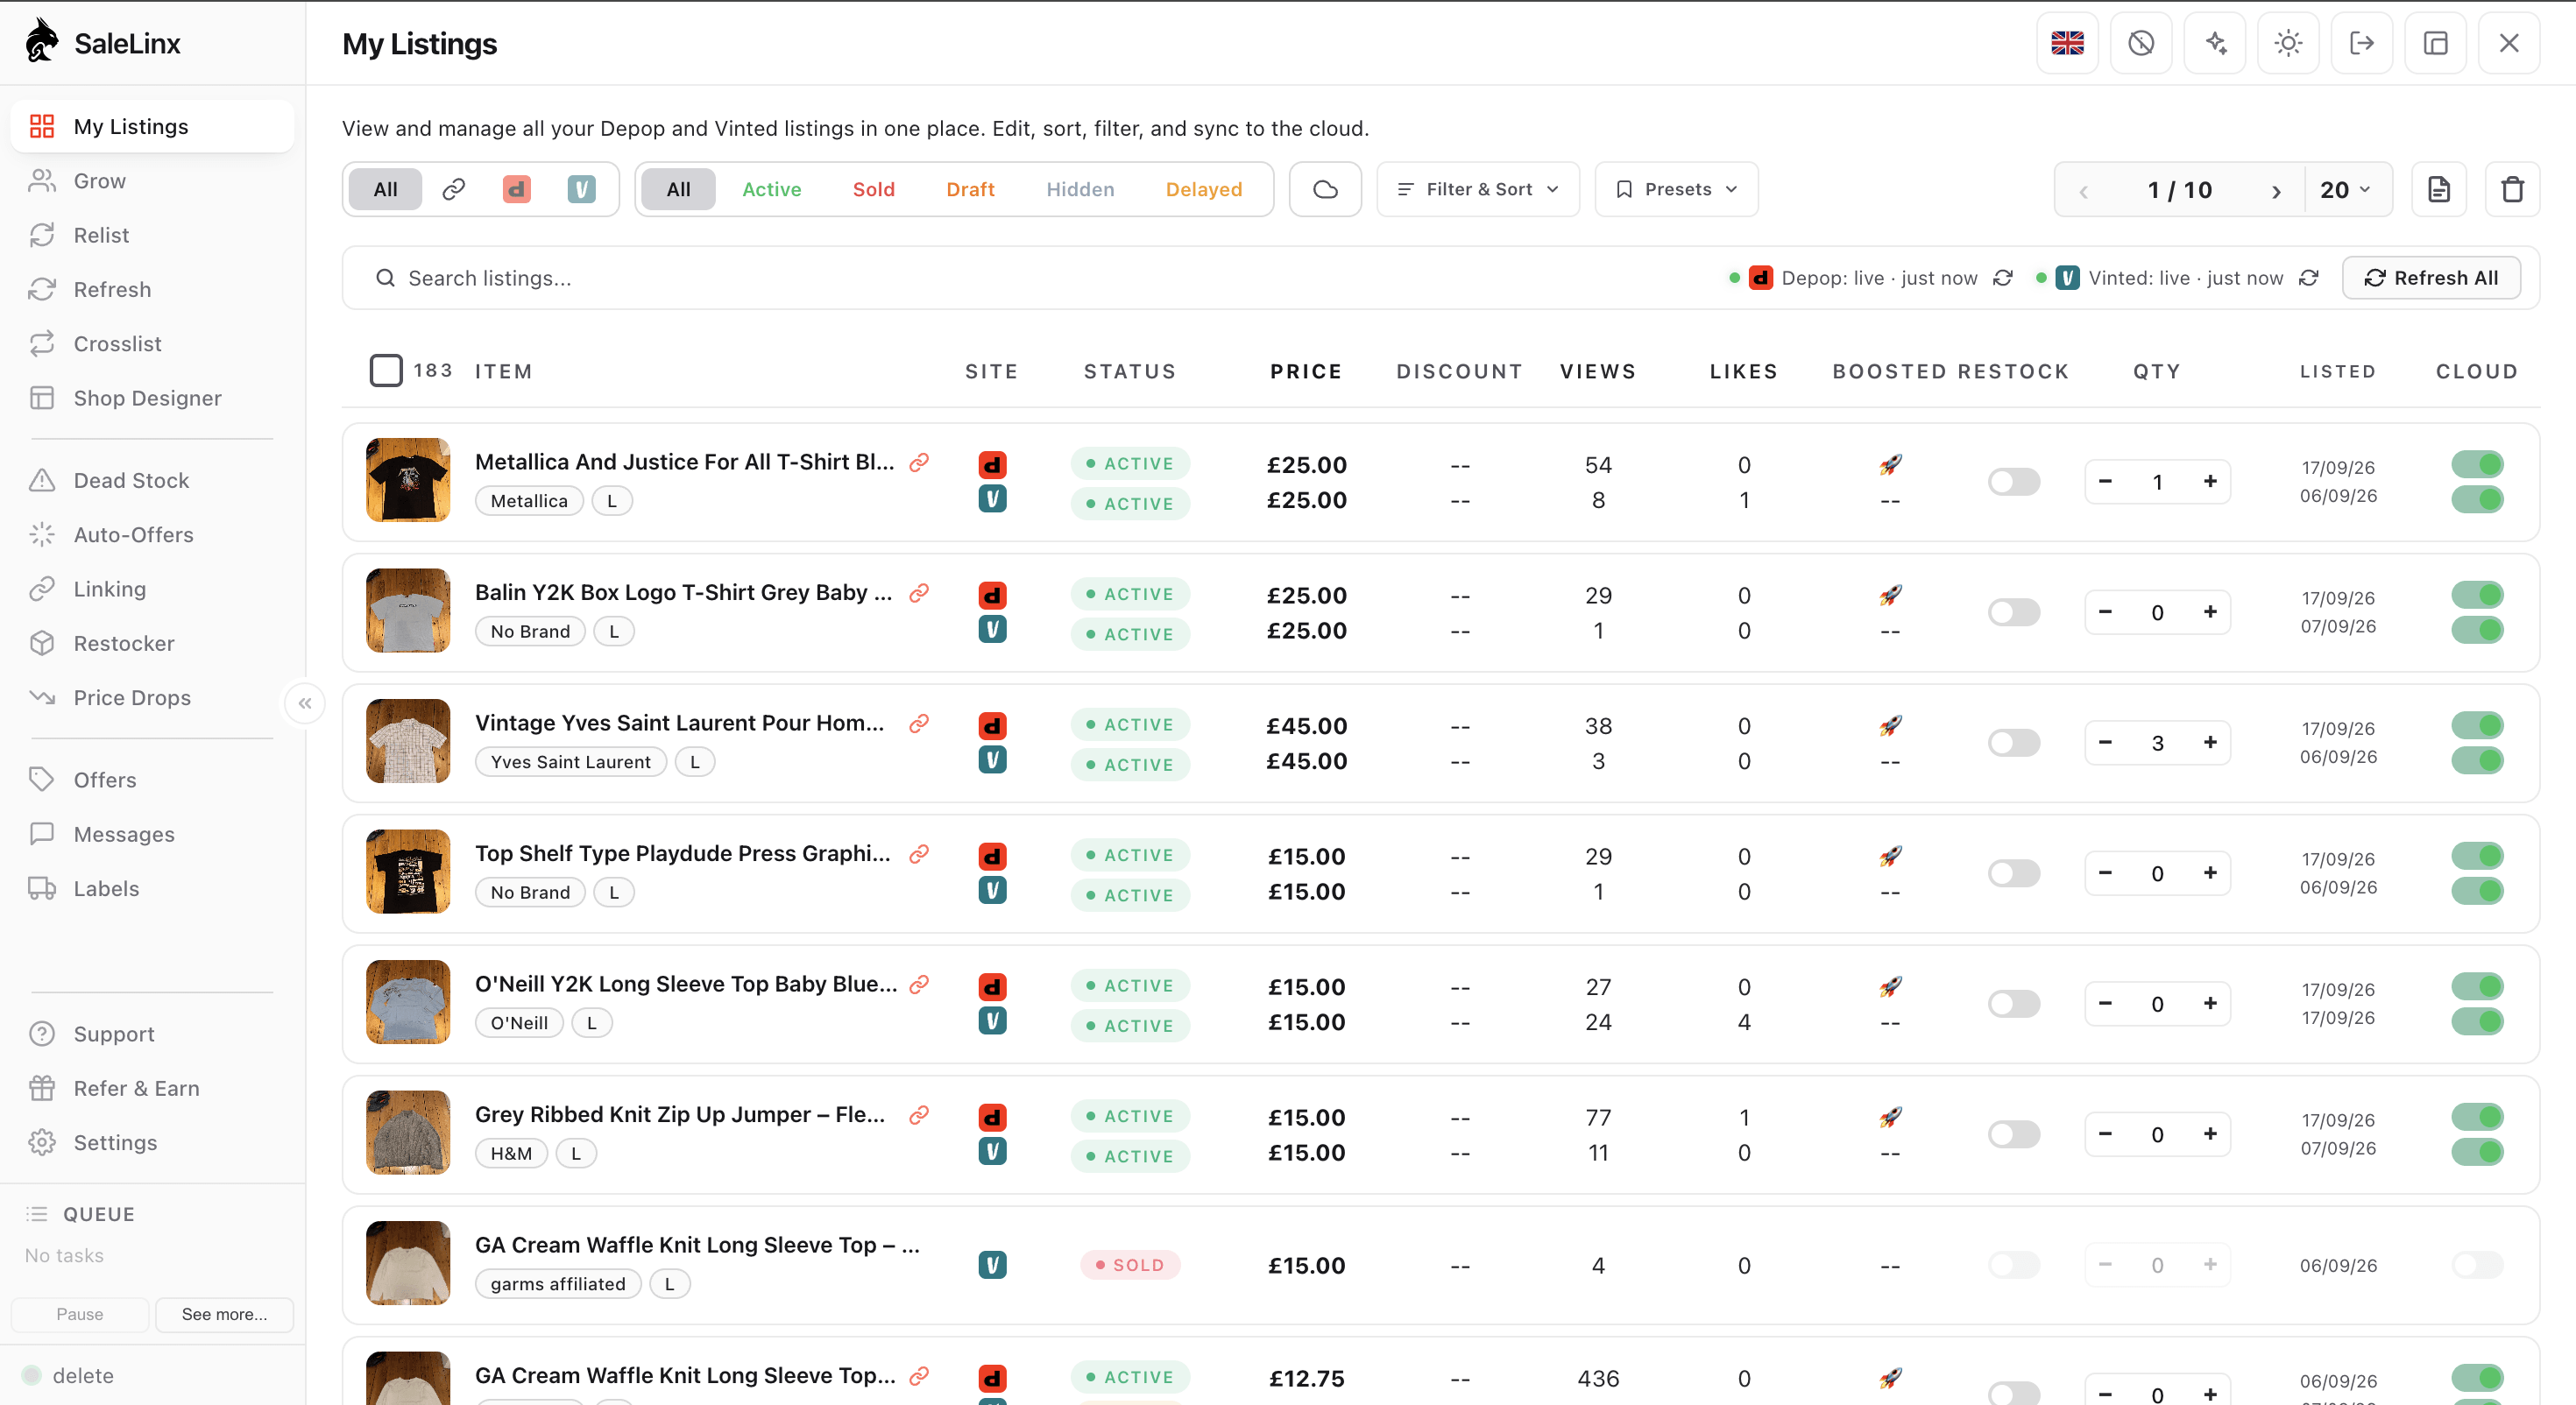Screen dimensions: 2576x1405
Task: Click the cloud sync icon button
Action: click(x=1325, y=189)
